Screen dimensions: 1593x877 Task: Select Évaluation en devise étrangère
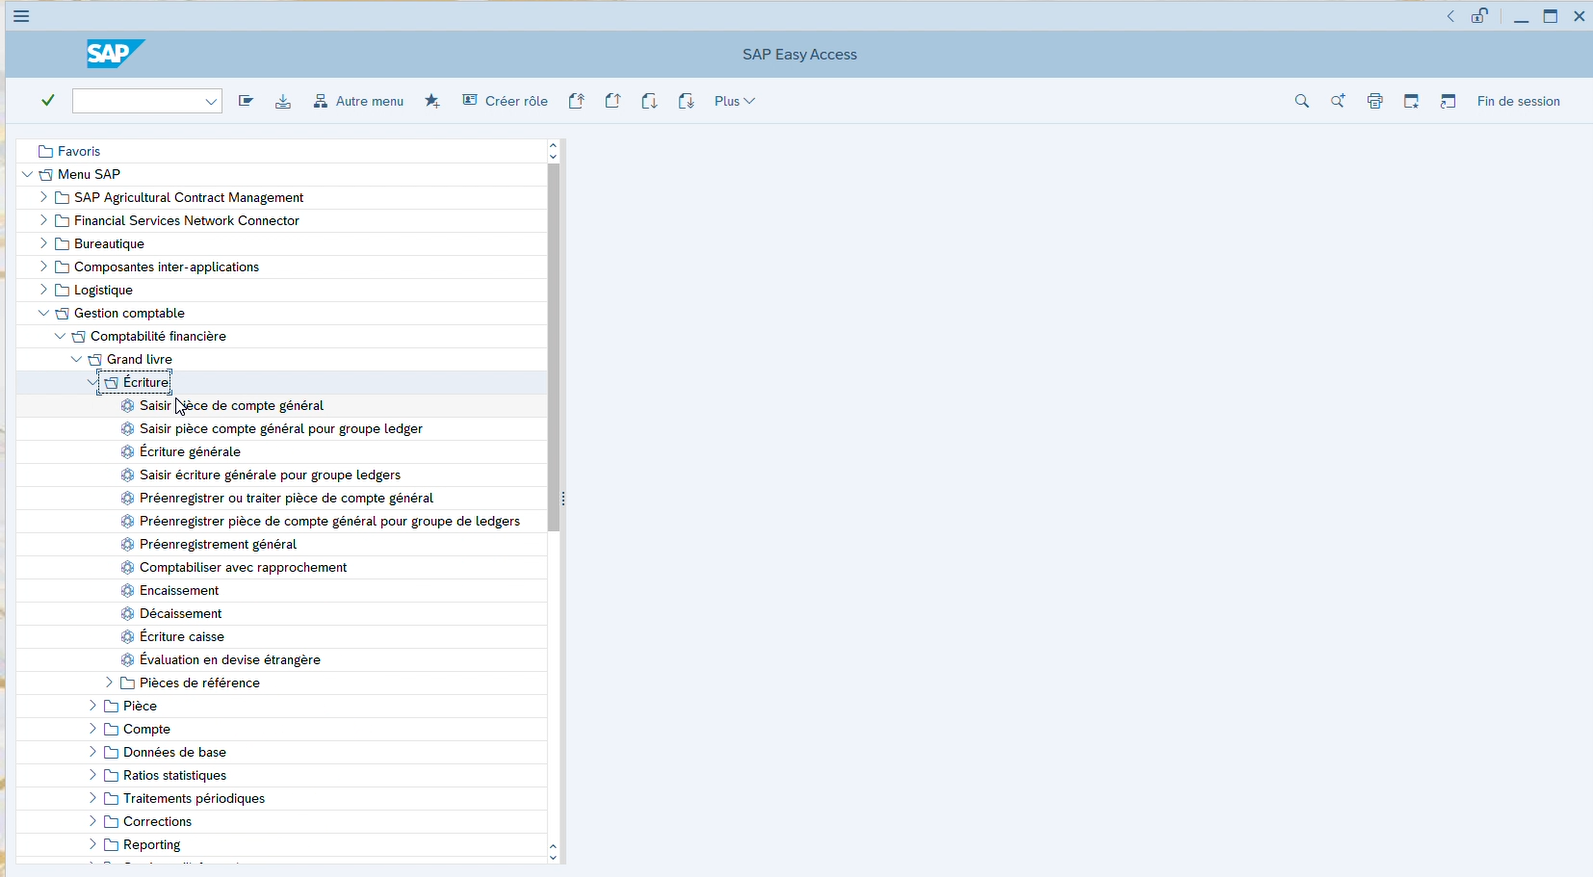click(x=230, y=659)
